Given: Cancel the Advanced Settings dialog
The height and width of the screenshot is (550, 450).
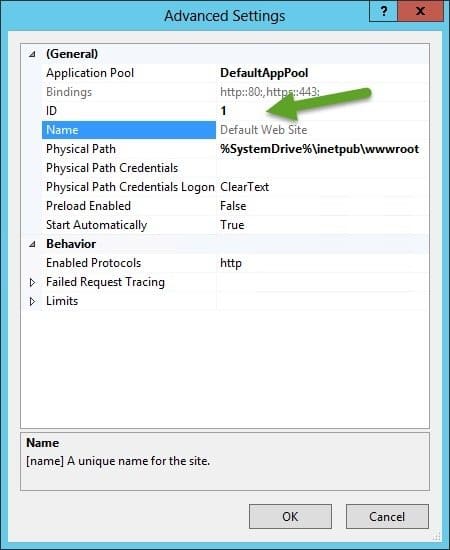Looking at the screenshot, I should pos(387,516).
